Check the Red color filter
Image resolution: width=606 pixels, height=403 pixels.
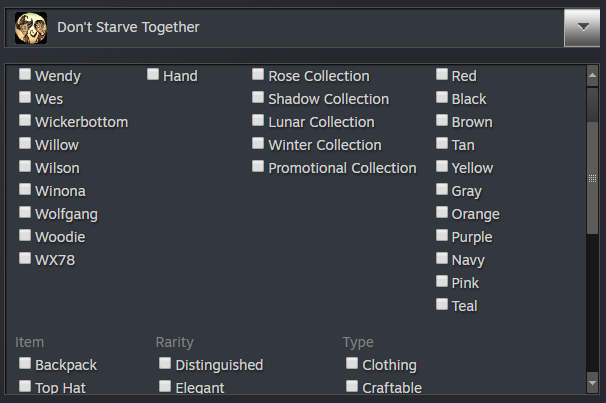[442, 75]
